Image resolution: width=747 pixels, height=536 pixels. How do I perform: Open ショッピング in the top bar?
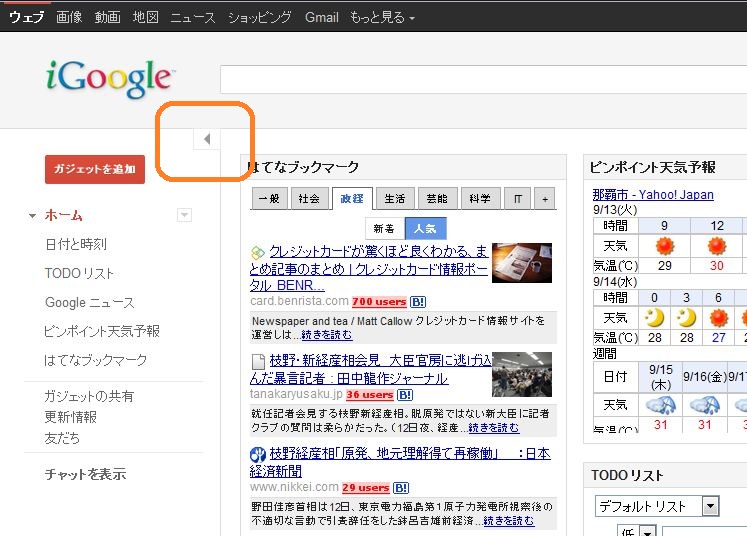pyautogui.click(x=260, y=18)
